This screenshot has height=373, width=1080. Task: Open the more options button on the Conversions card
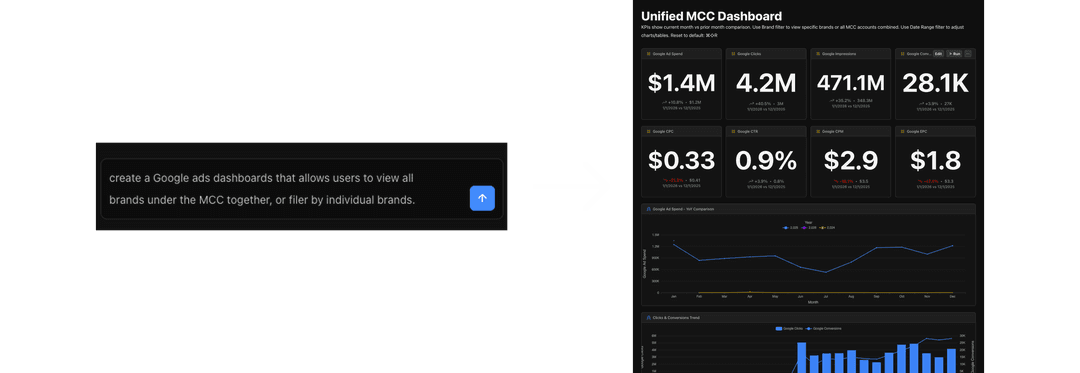[968, 54]
